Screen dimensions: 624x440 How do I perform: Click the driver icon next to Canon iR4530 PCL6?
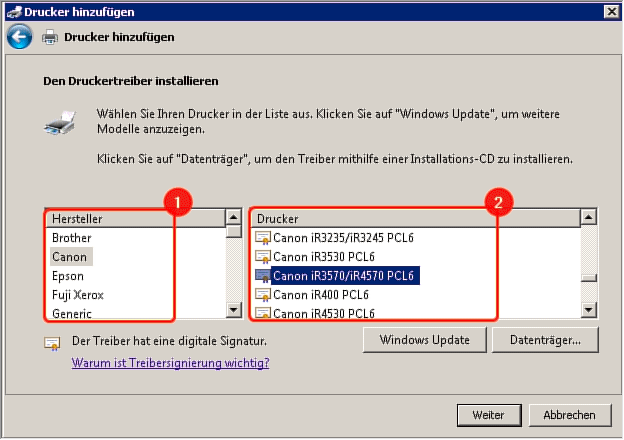pos(263,313)
